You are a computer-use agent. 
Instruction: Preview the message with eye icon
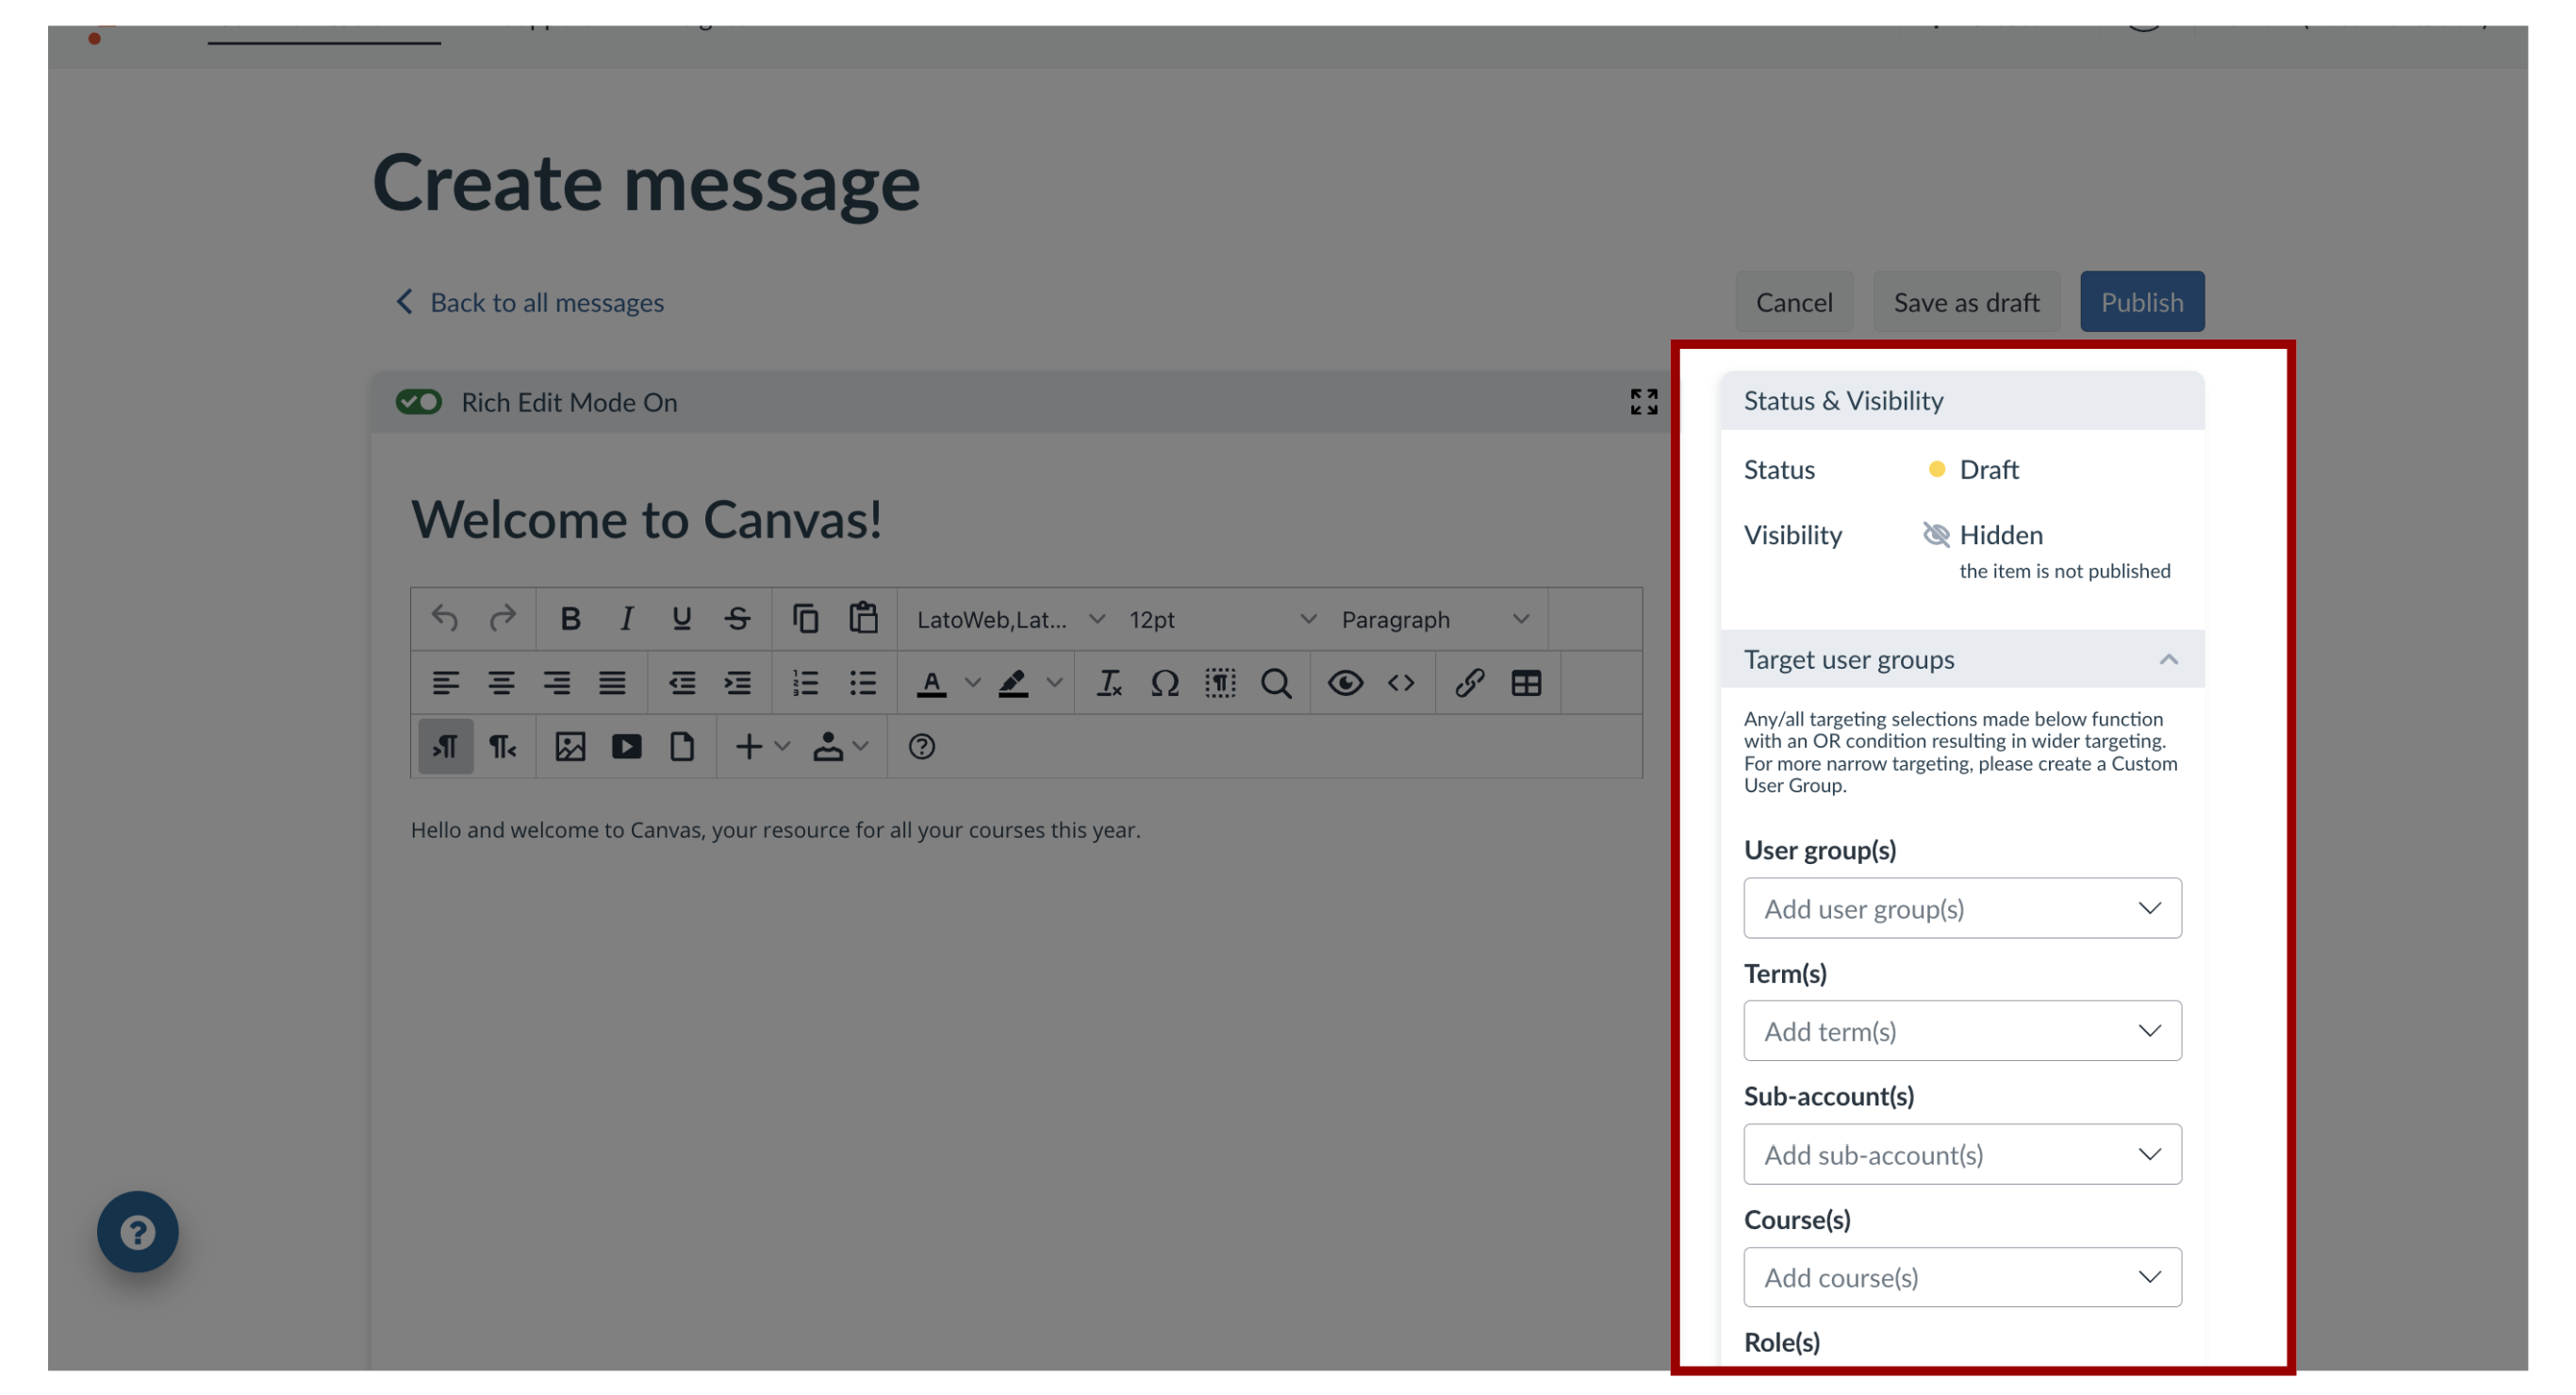pyautogui.click(x=1345, y=683)
